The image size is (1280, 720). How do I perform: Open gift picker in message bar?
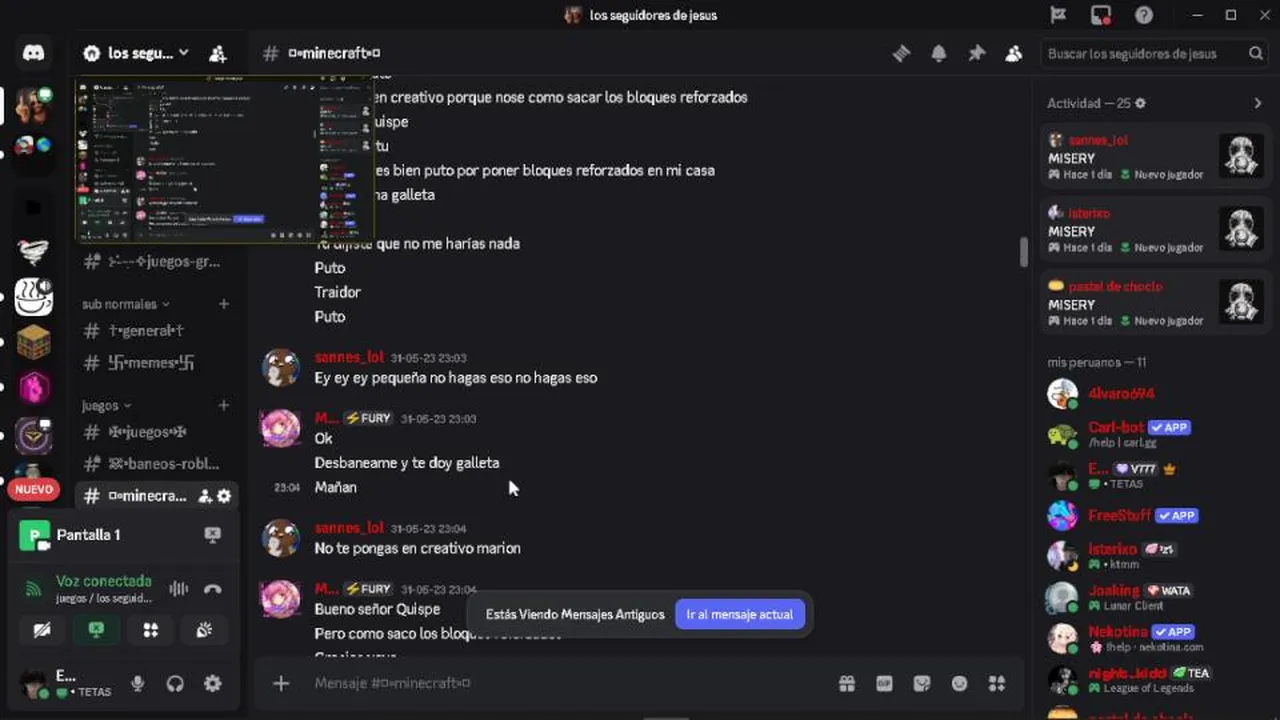[x=847, y=684]
